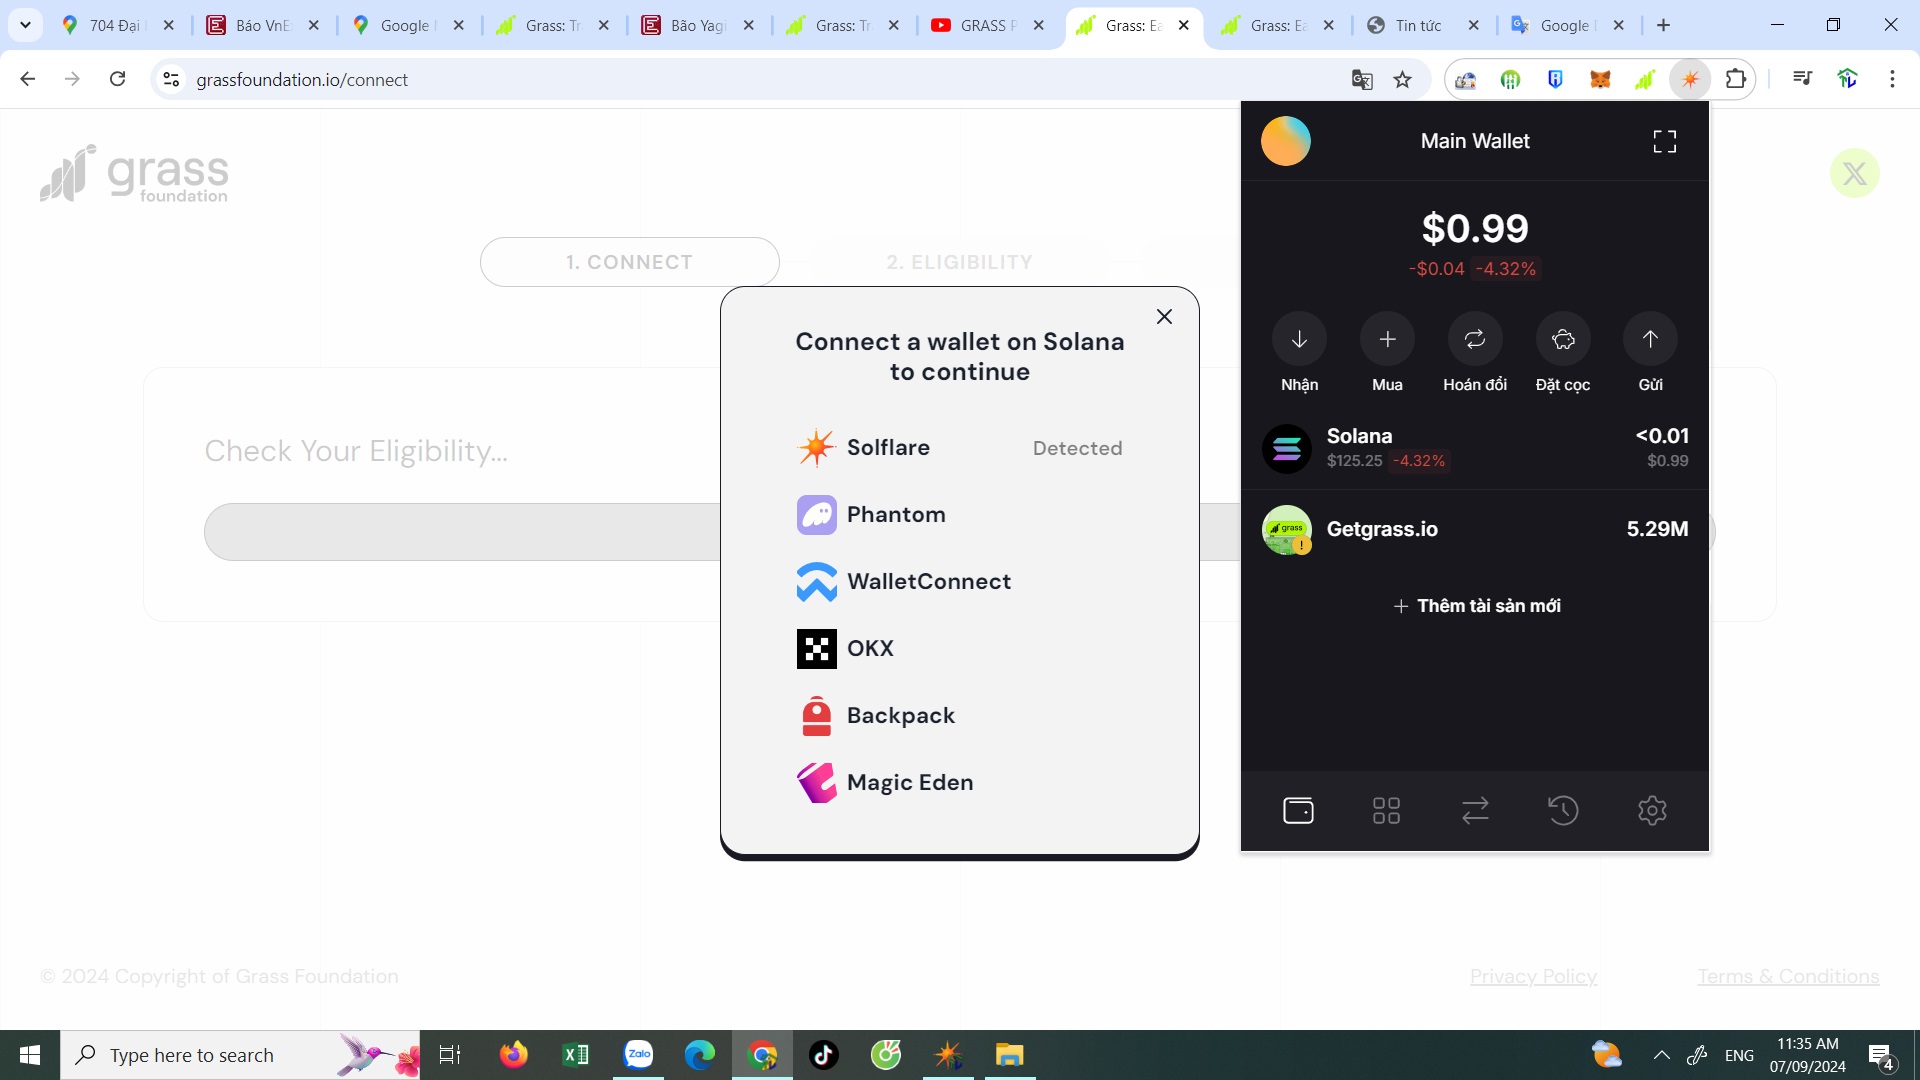Open the Chrome three-dot menu
1920x1080 pixels.
pos(1893,79)
